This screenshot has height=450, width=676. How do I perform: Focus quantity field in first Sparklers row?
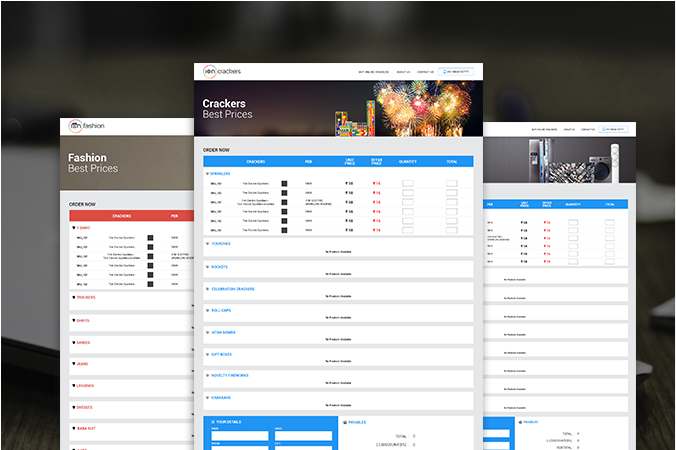408,184
